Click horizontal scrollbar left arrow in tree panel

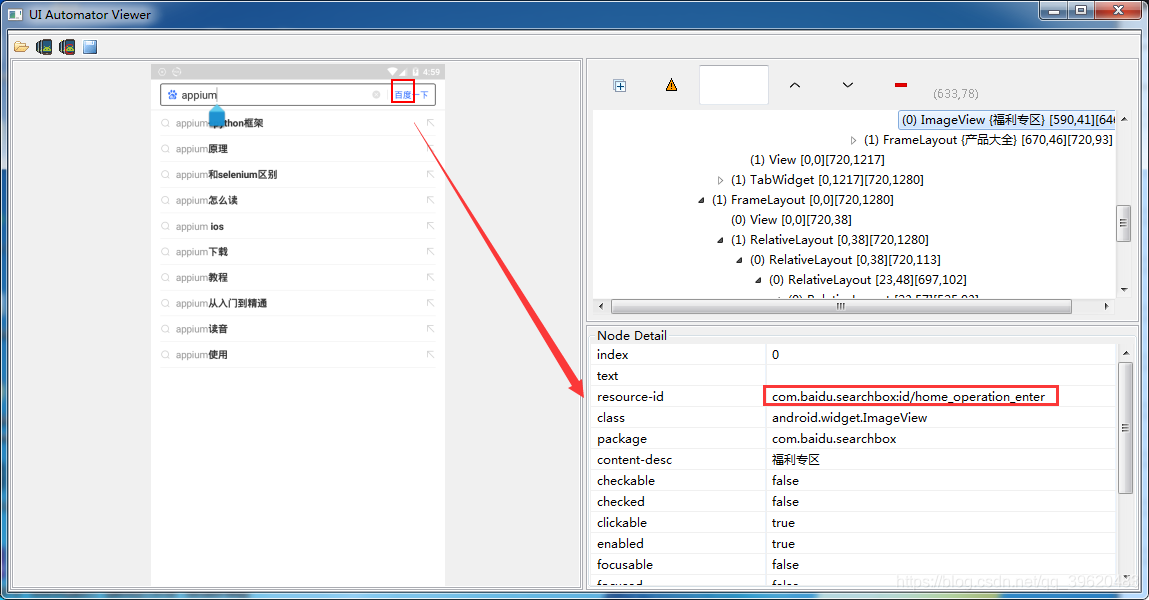point(602,306)
